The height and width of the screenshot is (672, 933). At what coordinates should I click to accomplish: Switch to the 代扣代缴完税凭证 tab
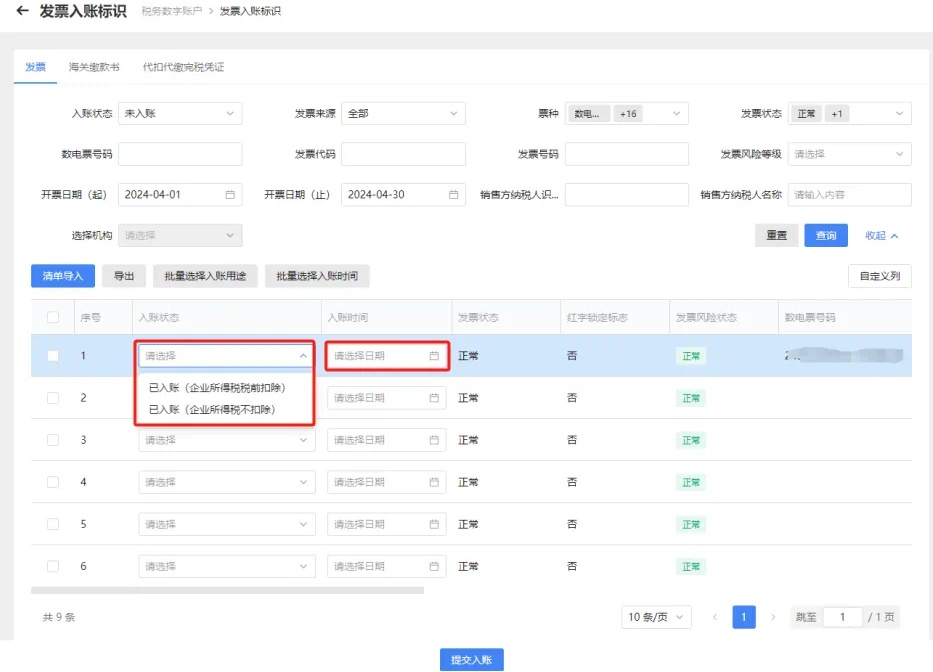(x=183, y=67)
